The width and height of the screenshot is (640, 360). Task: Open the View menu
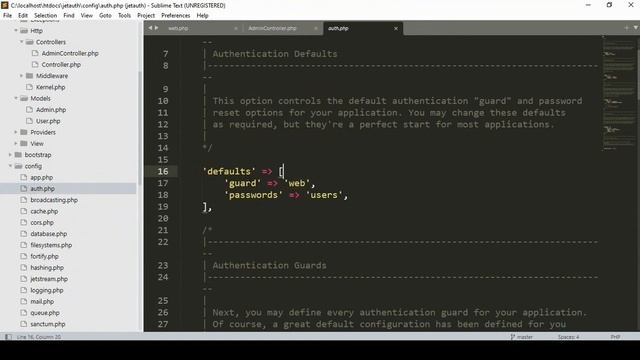point(87,16)
